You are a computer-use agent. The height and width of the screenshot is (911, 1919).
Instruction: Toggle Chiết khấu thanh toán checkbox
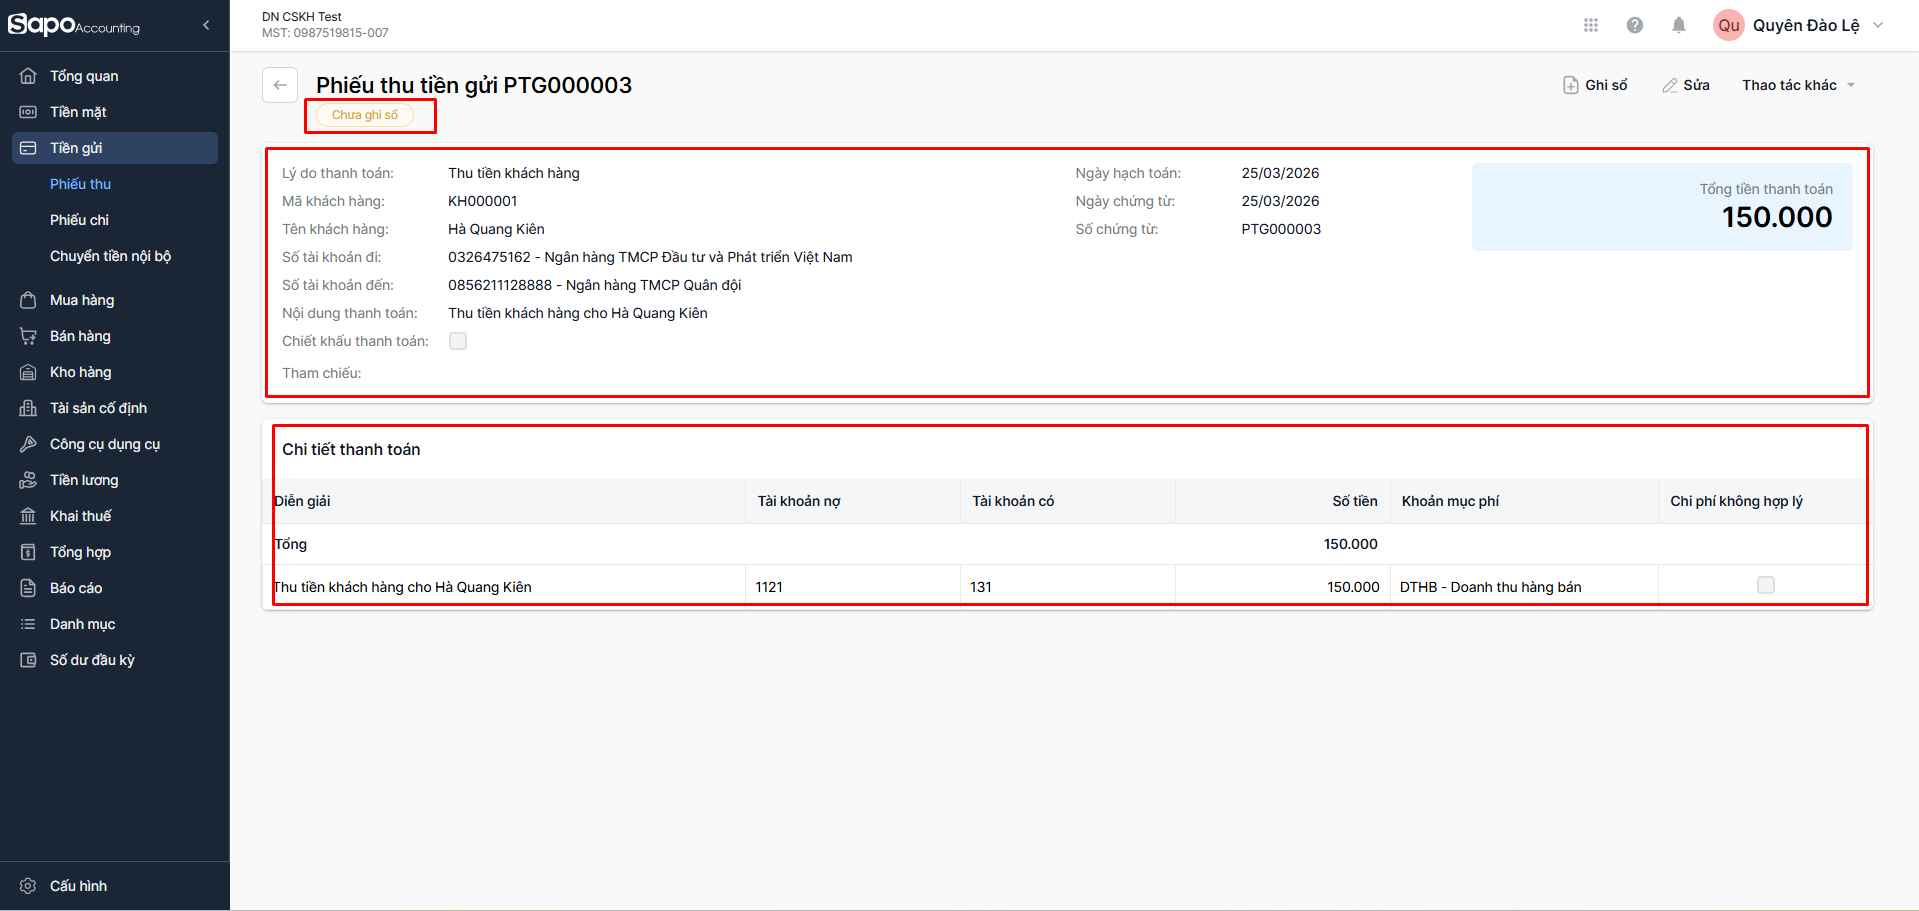point(458,341)
